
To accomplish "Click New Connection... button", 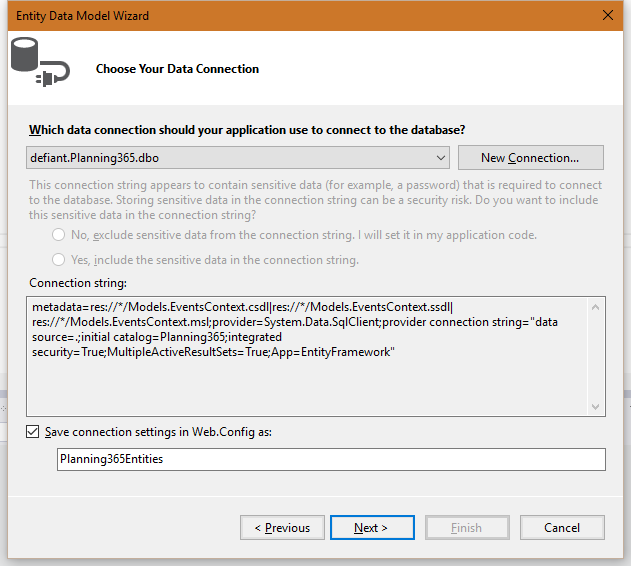I will click(x=530, y=158).
